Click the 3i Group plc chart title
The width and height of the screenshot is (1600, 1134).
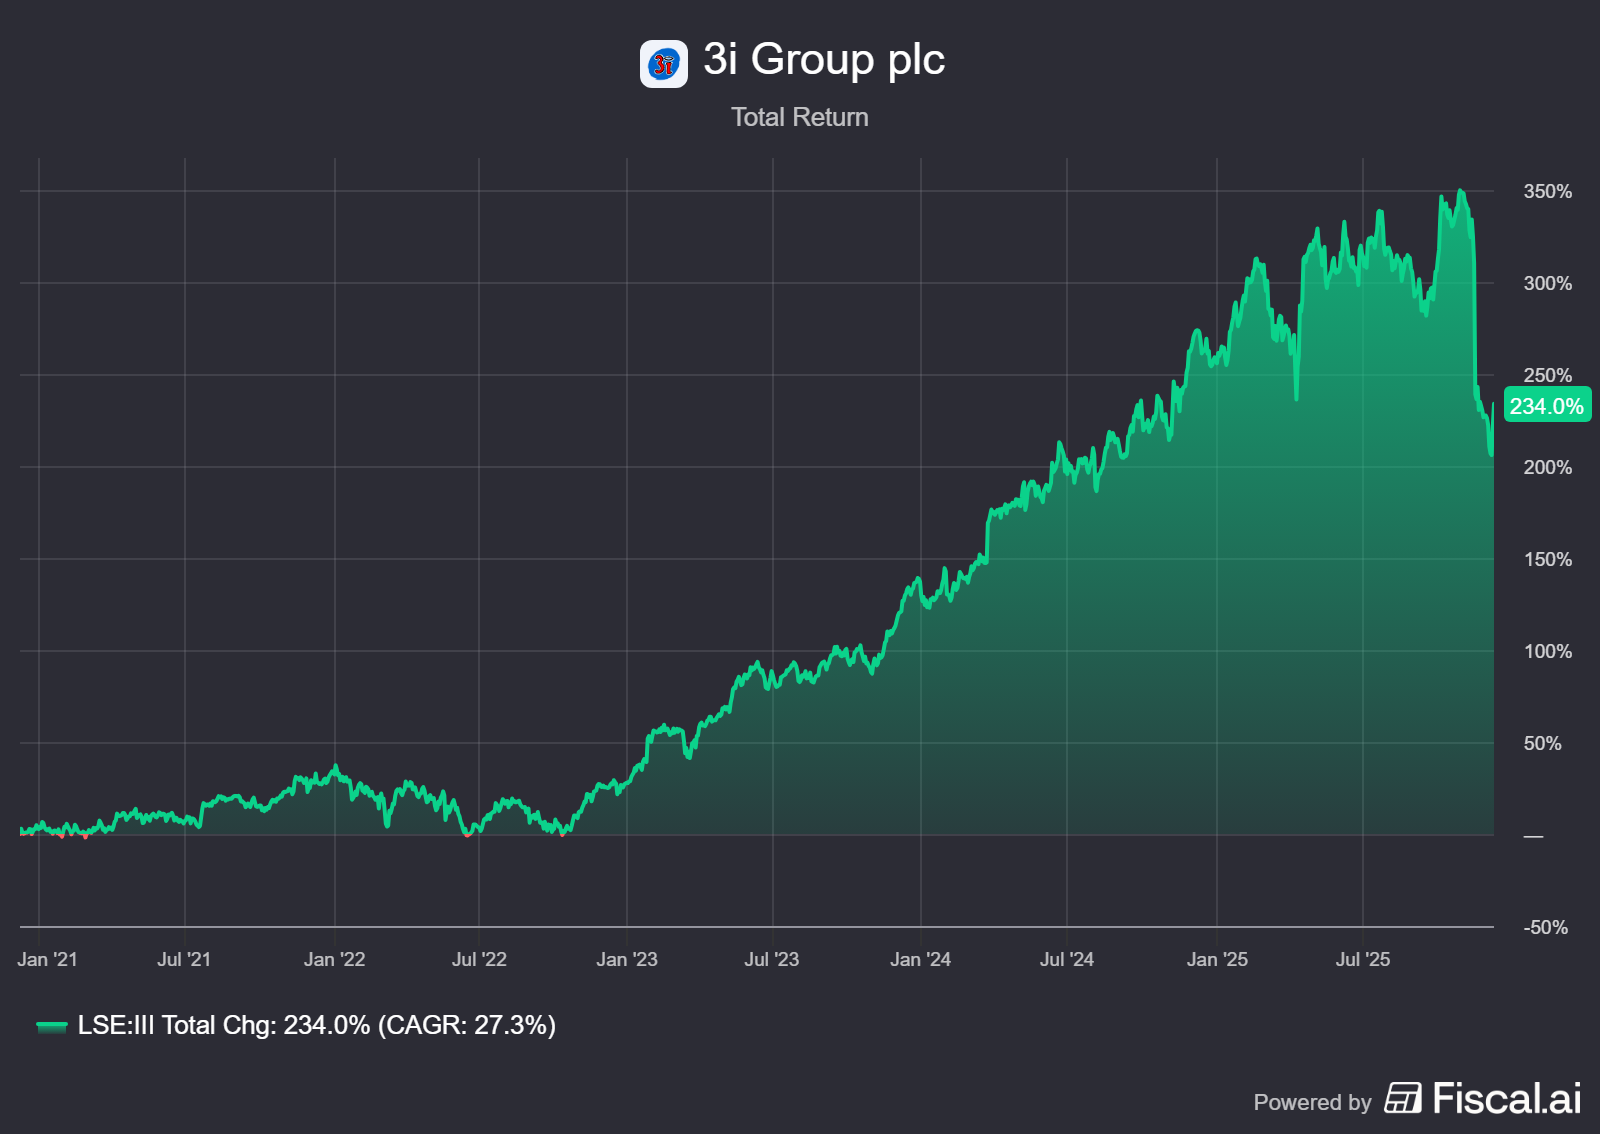point(823,60)
